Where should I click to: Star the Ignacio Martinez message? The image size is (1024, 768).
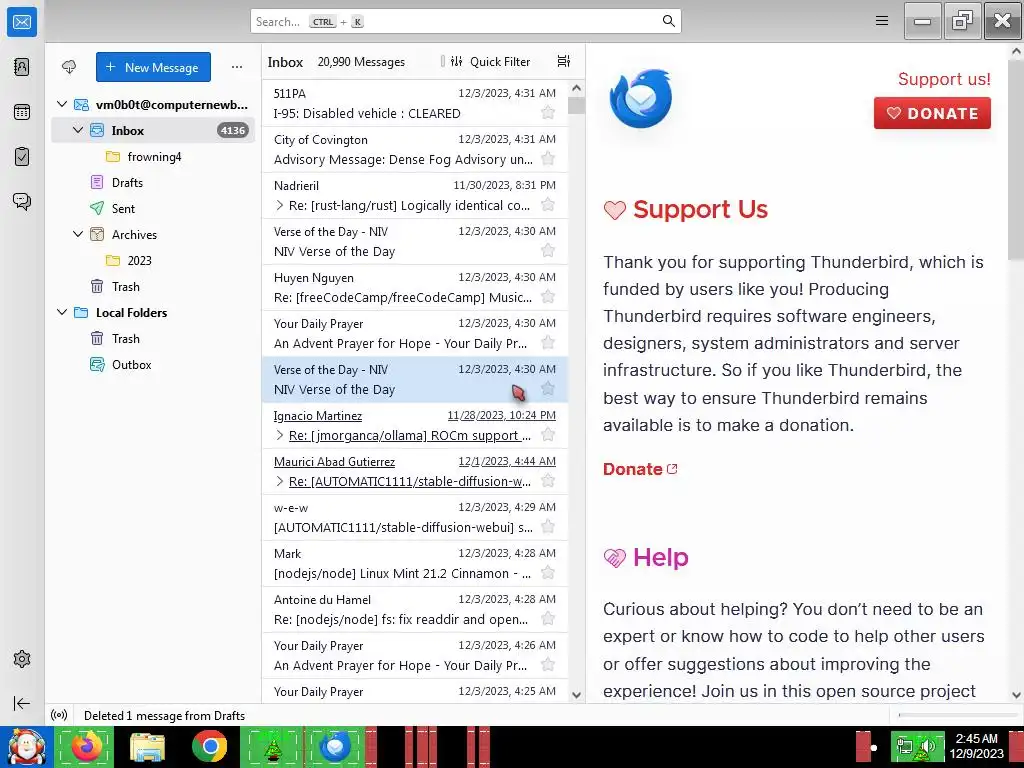tap(548, 434)
